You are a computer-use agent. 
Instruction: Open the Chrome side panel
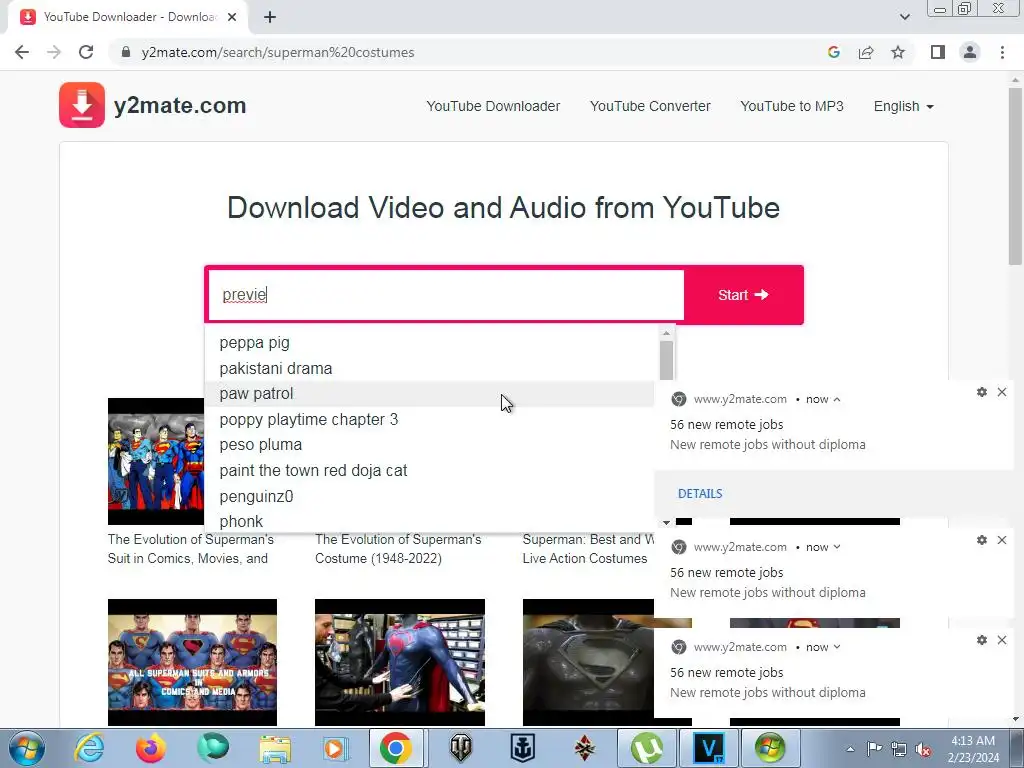click(x=938, y=52)
